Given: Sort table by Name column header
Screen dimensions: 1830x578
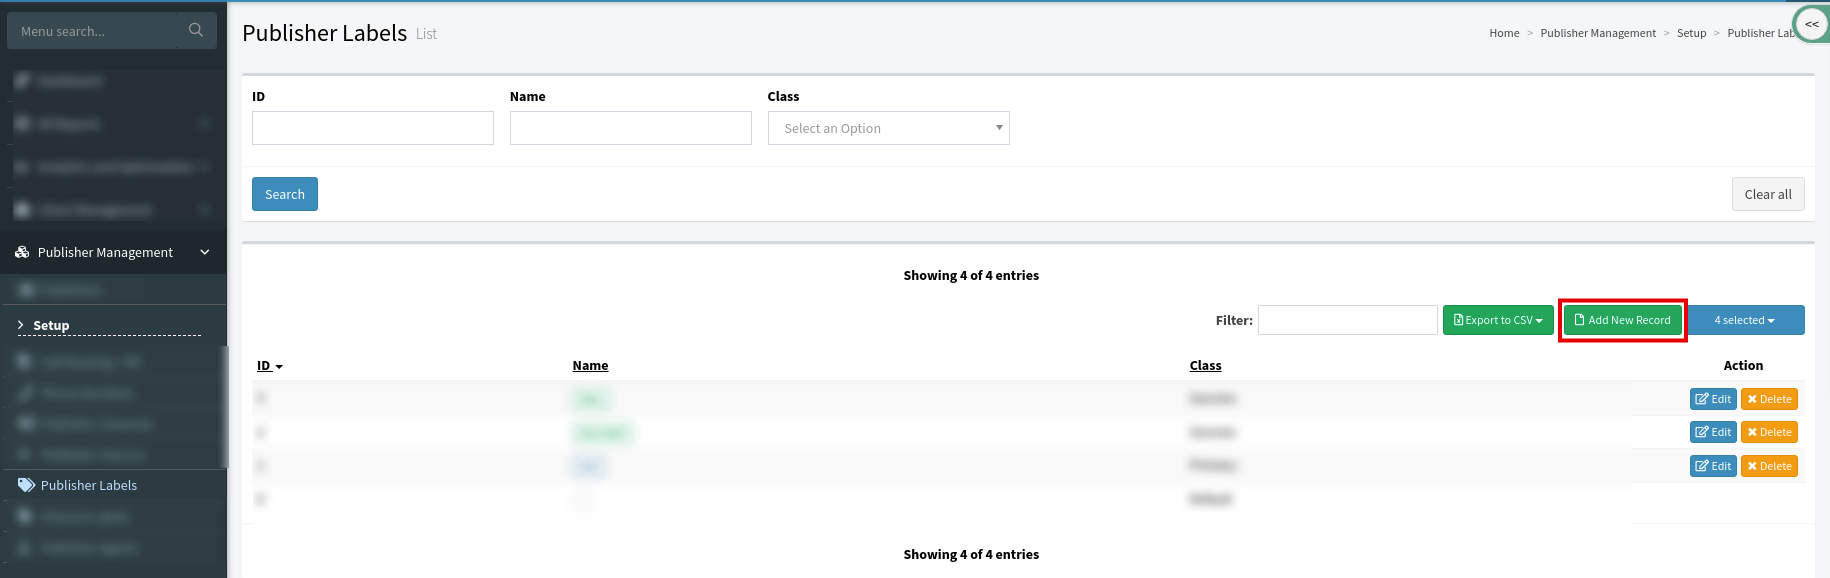Looking at the screenshot, I should coord(590,366).
